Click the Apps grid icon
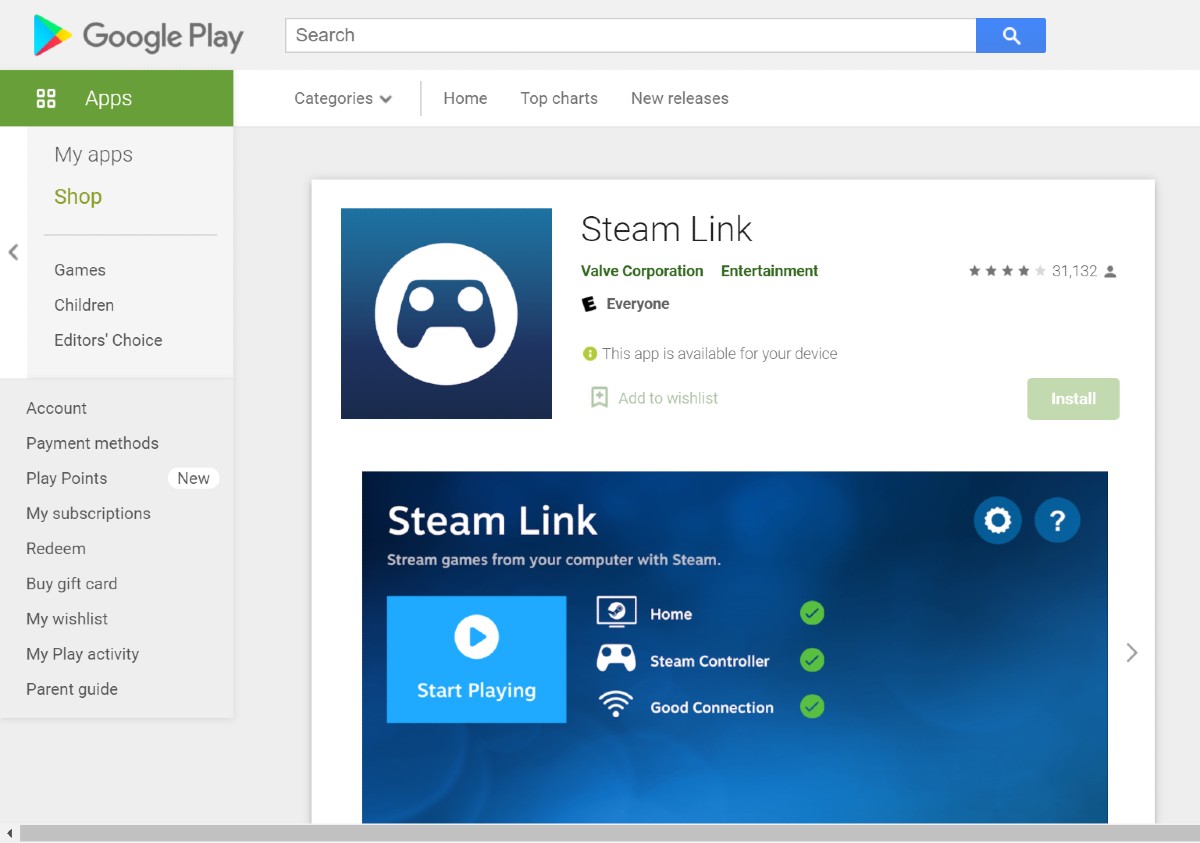Image resolution: width=1200 pixels, height=843 pixels. pyautogui.click(x=46, y=98)
